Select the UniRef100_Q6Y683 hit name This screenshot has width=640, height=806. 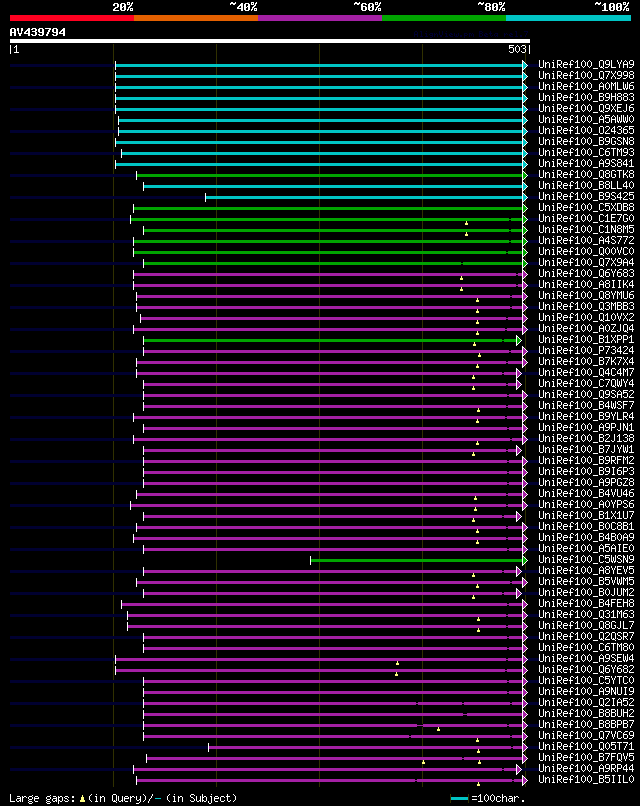(586, 273)
